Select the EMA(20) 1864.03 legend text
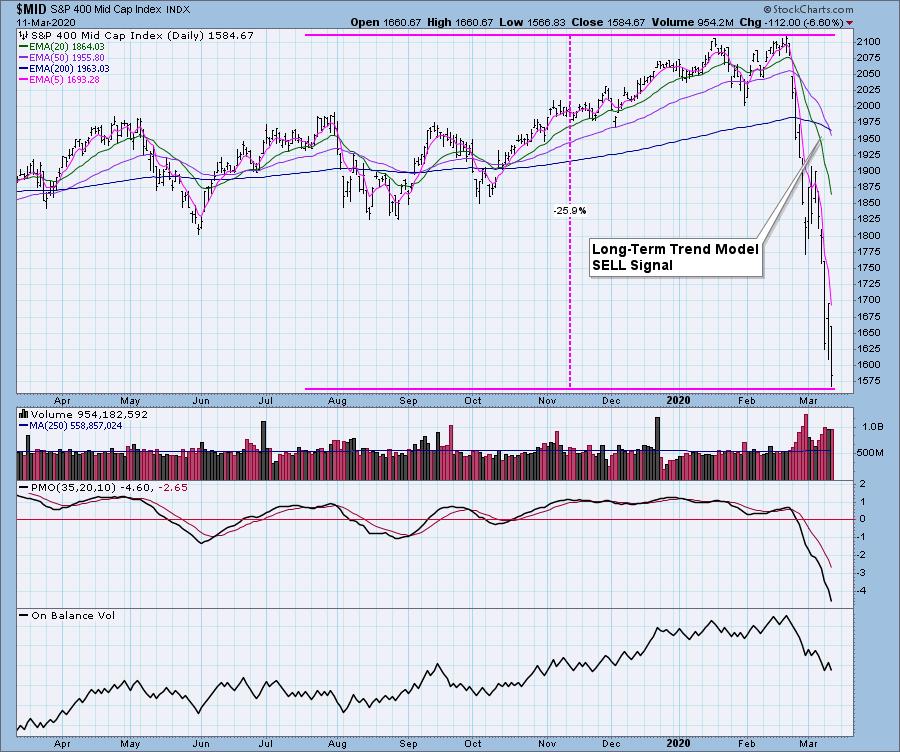This screenshot has height=752, width=900. click(67, 46)
